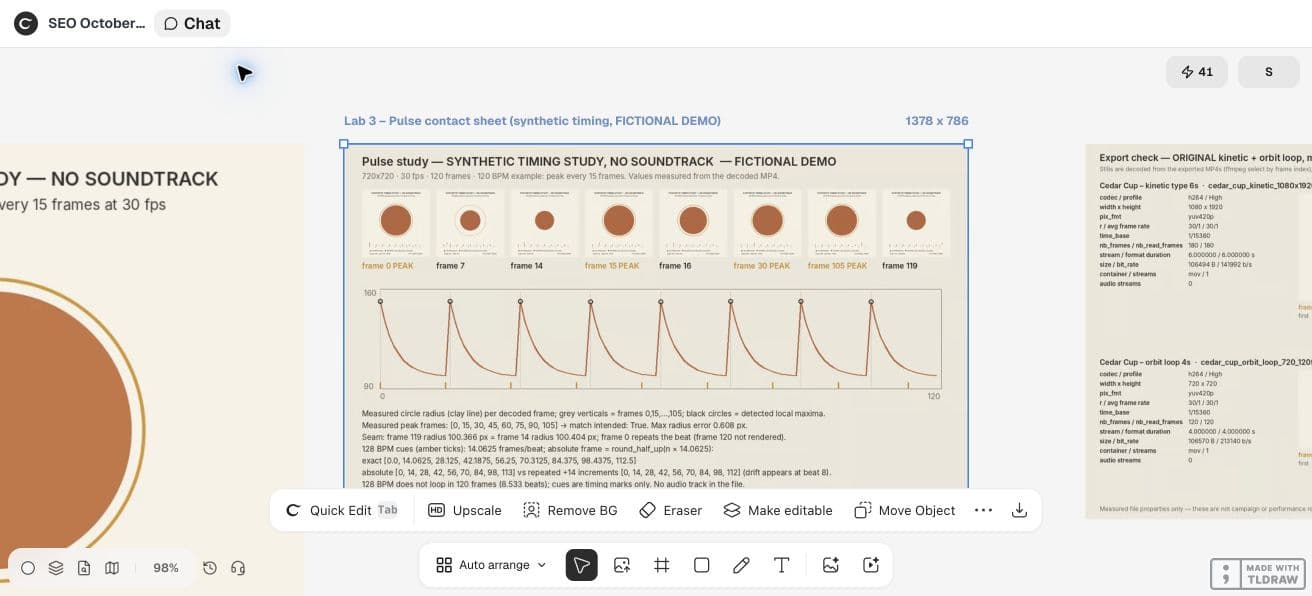Screen dimensions: 1312x596
Task: Open the version history clock icon
Action: [x=210, y=568]
